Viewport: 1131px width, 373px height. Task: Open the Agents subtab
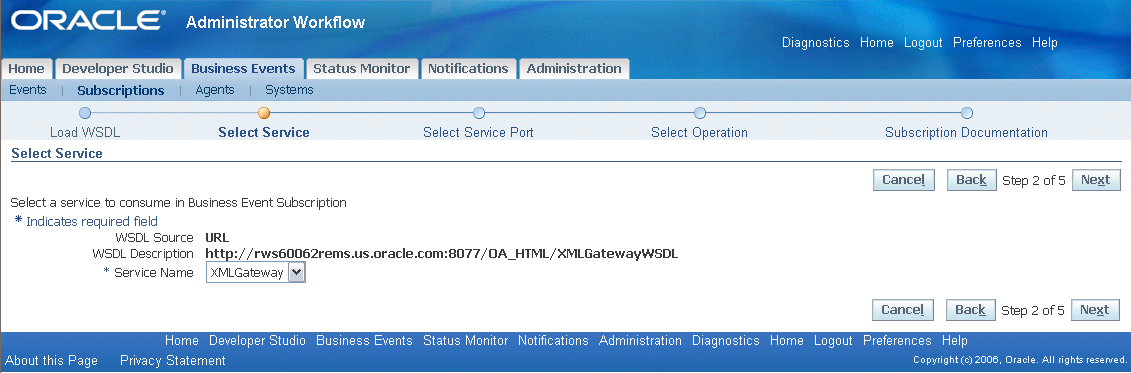[215, 90]
